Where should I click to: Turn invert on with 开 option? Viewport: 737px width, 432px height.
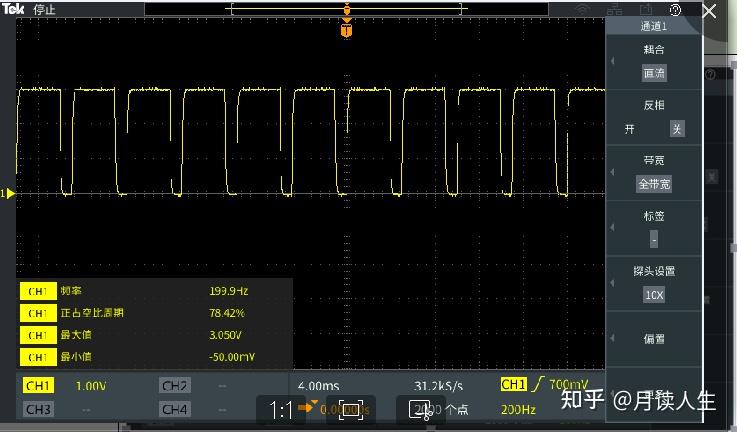click(x=630, y=129)
